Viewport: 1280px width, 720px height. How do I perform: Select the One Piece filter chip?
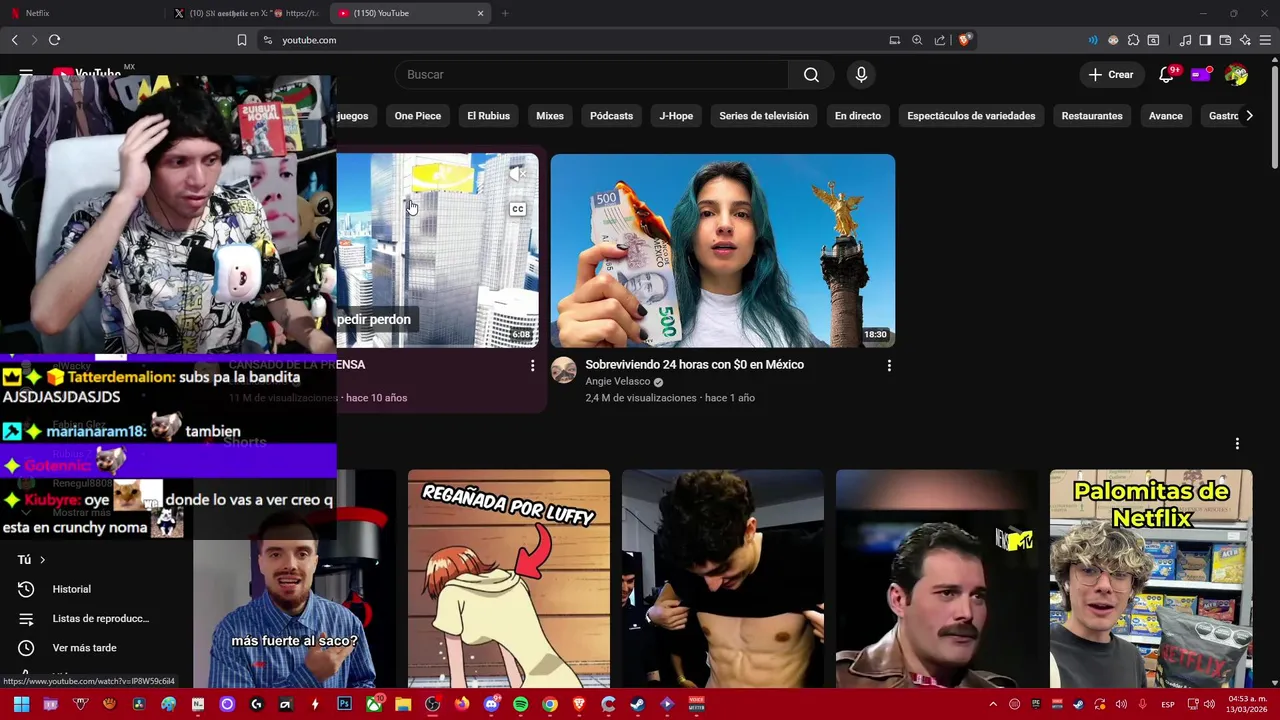[x=418, y=116]
